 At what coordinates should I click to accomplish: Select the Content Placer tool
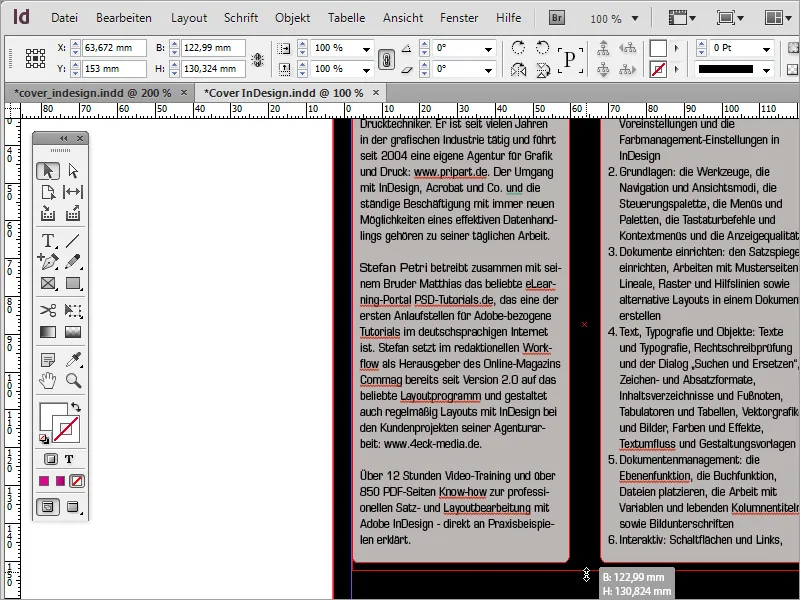(73, 213)
